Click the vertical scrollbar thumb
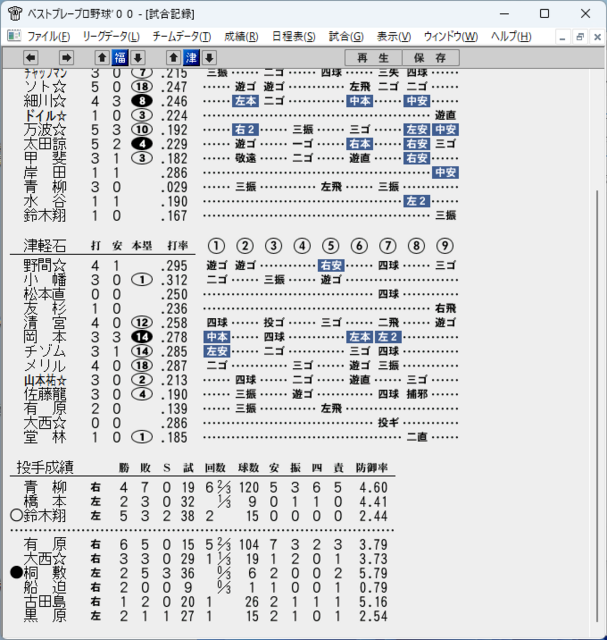Viewport: 607px width, 640px height. point(597,406)
